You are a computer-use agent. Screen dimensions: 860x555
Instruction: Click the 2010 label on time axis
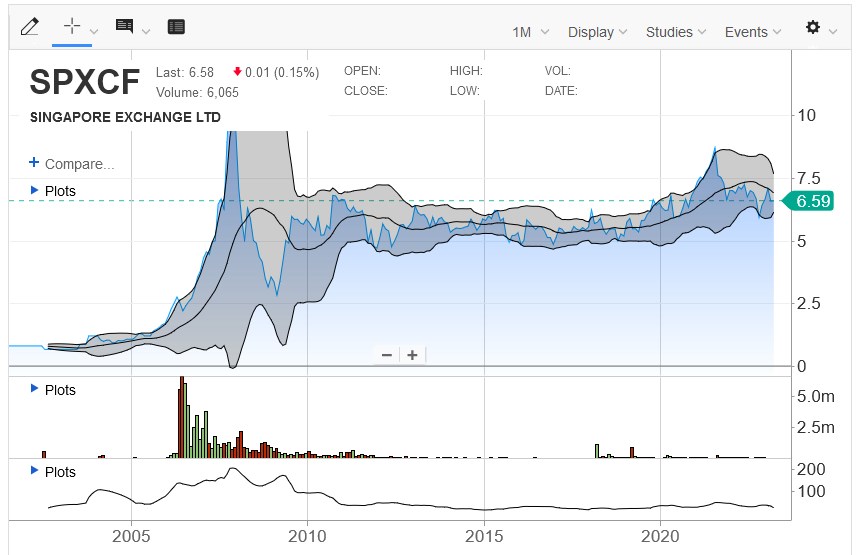(307, 536)
